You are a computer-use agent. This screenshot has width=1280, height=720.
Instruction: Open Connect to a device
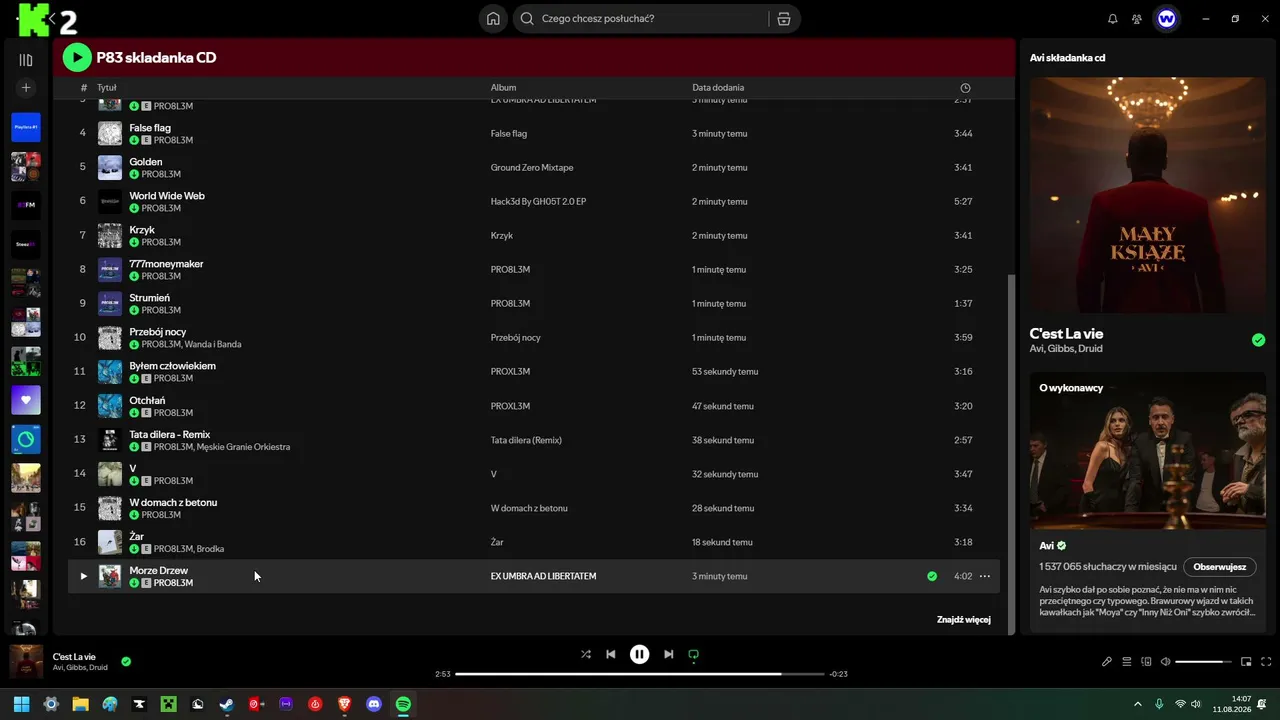point(1146,662)
